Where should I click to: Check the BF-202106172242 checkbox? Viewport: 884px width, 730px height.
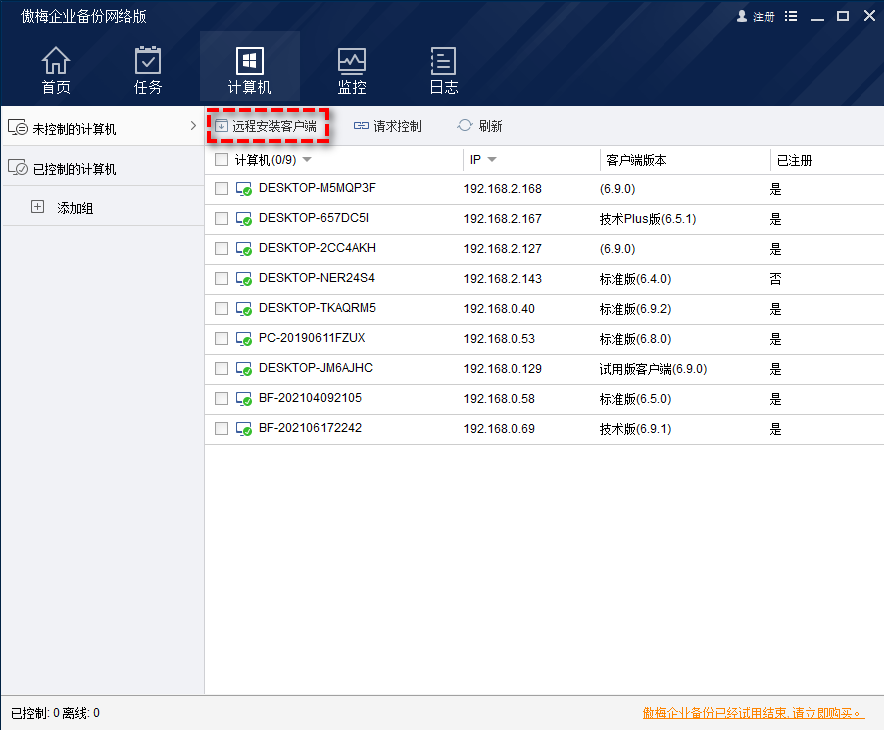[x=222, y=428]
